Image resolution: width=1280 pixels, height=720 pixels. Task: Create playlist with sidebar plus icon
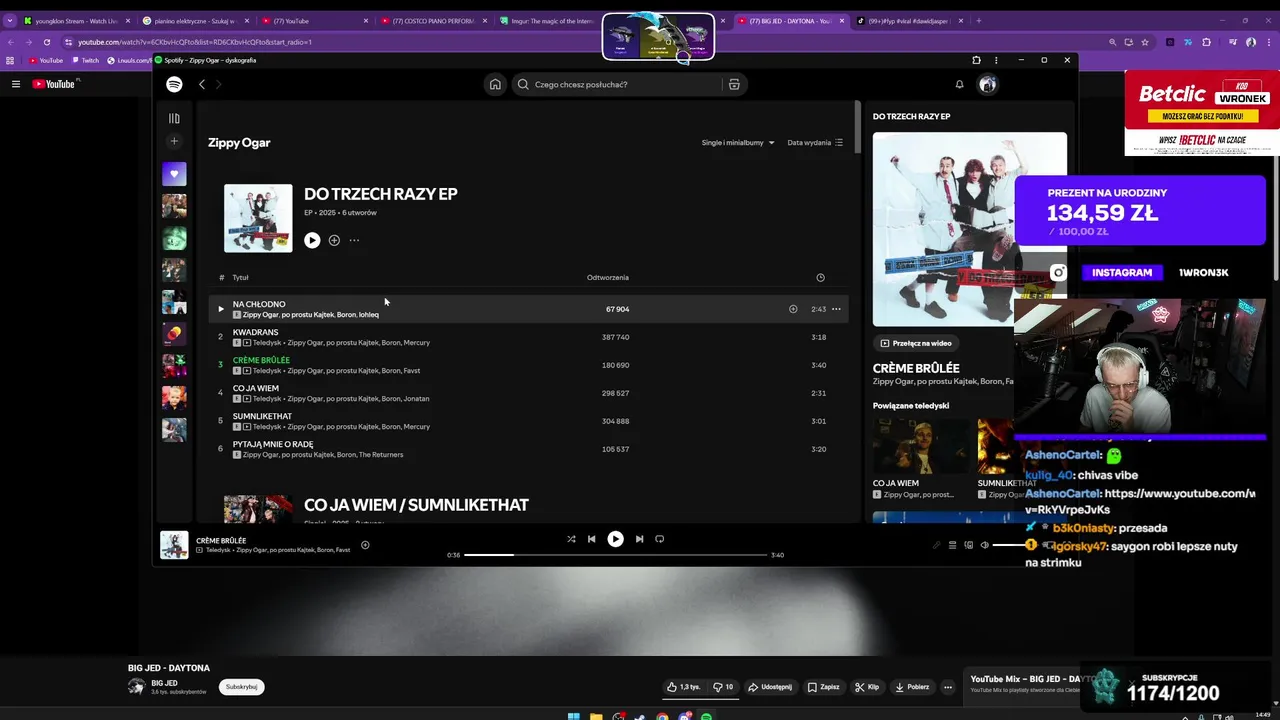[x=174, y=141]
